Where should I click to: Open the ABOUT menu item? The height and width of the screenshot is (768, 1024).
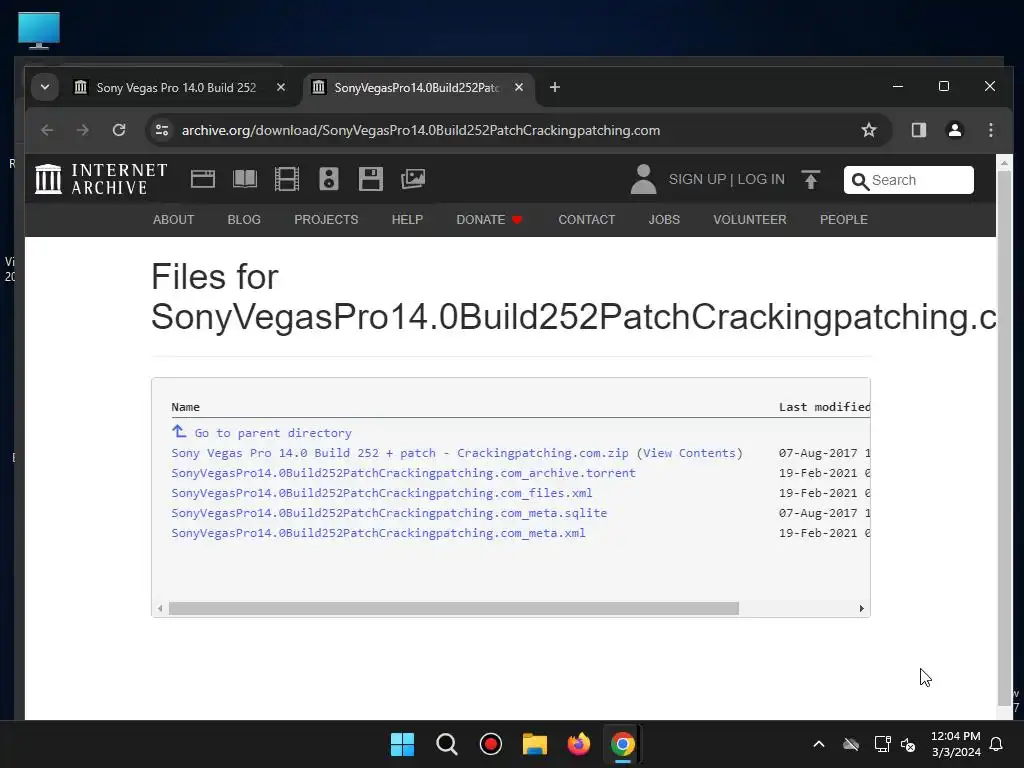pos(173,219)
